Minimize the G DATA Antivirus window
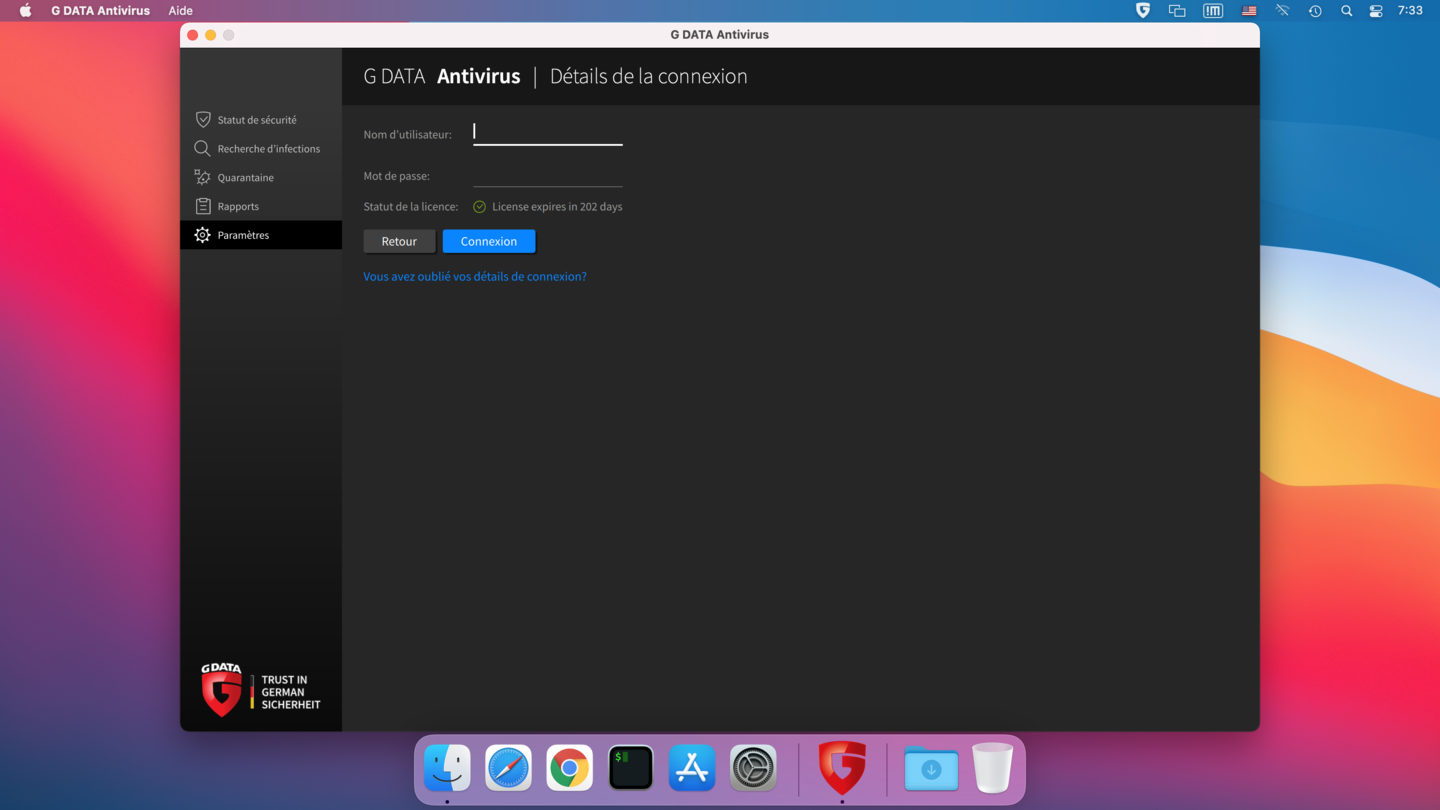This screenshot has width=1440, height=810. [211, 35]
